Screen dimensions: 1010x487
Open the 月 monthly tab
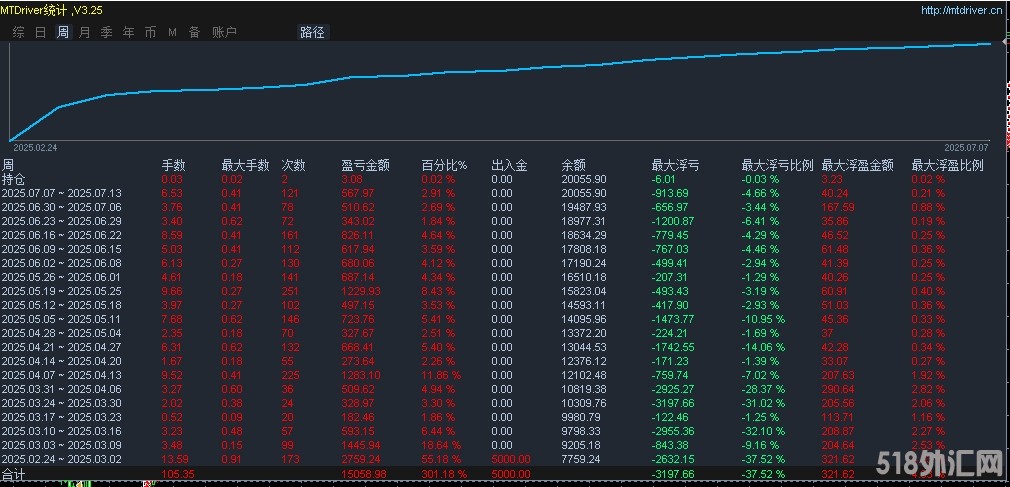tap(84, 32)
